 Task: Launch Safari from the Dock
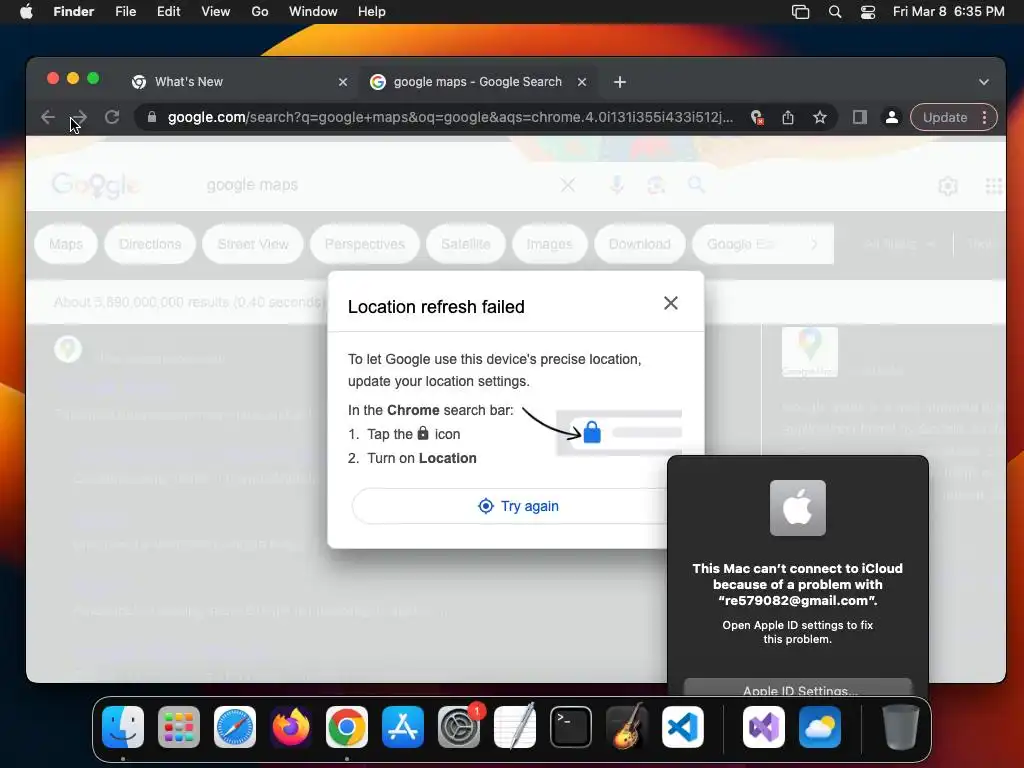[235, 727]
